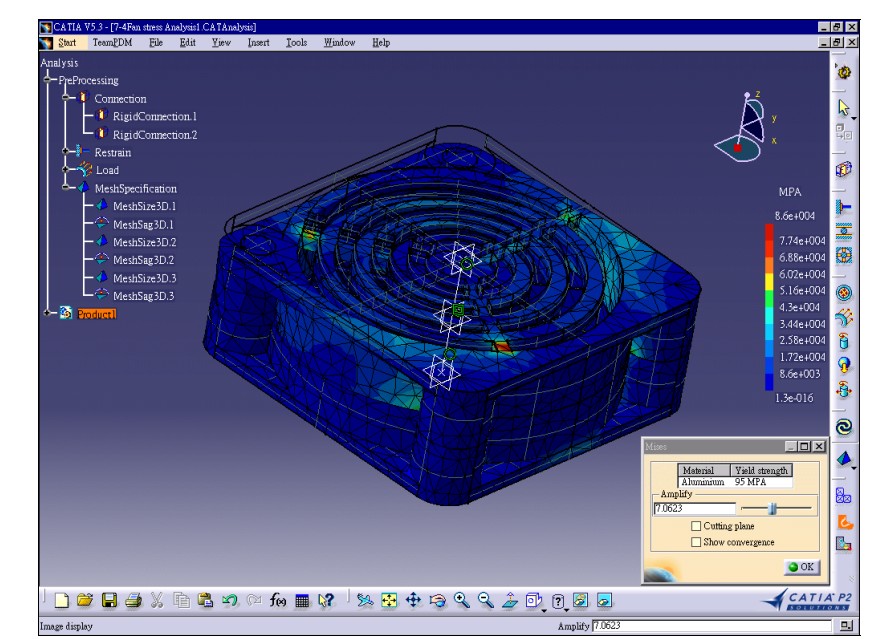Select RigidConnection.1 in the tree

(x=155, y=116)
